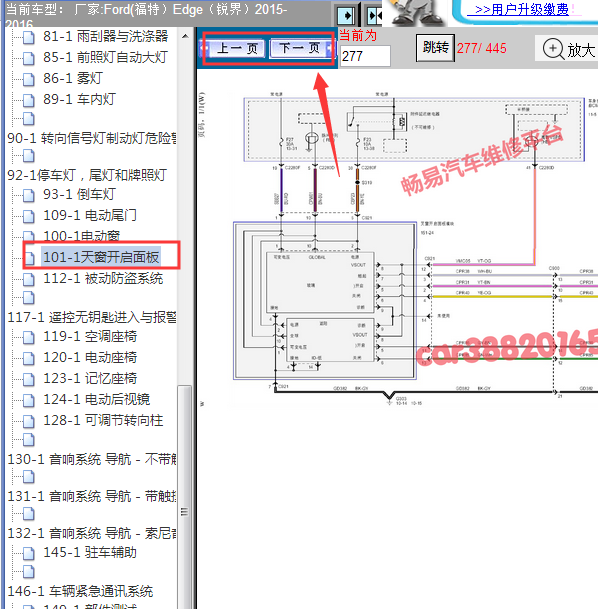Open 117-1 遥控无钥匙进入与报警 entry

92,317
